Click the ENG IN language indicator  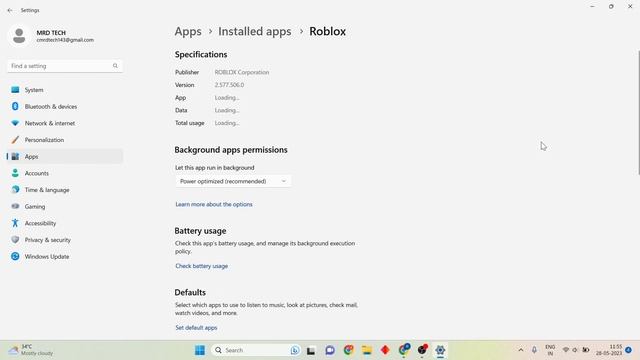point(550,350)
